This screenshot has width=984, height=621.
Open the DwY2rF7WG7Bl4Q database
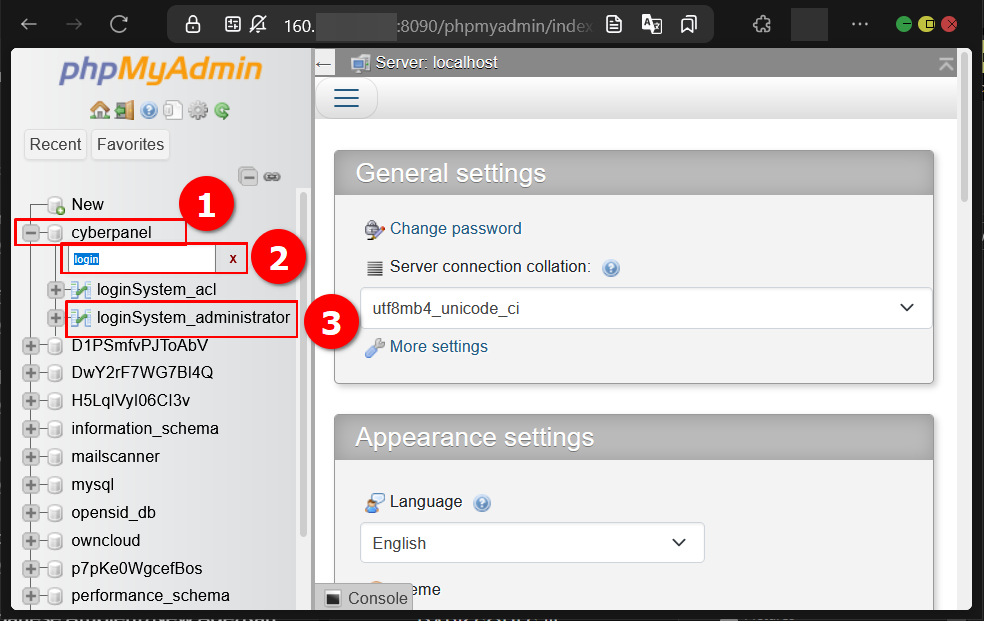click(142, 373)
